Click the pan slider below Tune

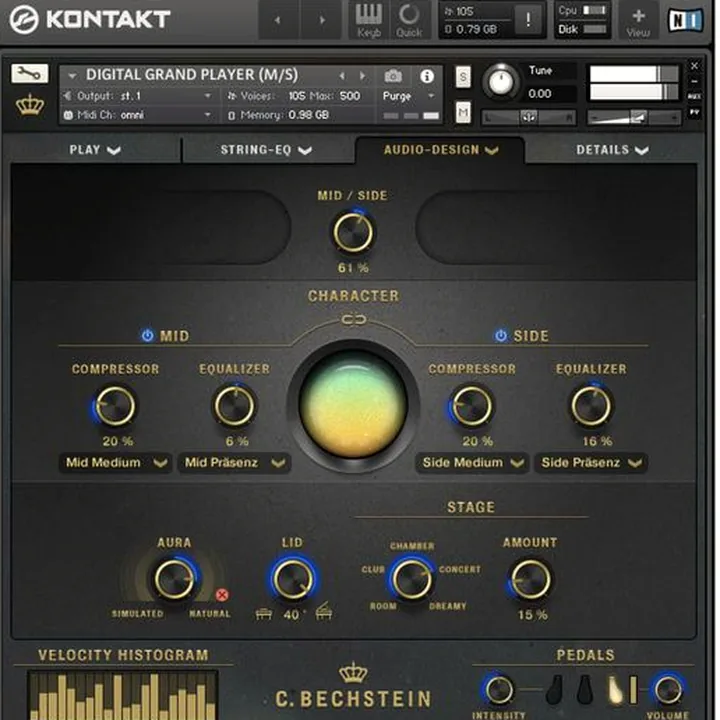click(529, 118)
